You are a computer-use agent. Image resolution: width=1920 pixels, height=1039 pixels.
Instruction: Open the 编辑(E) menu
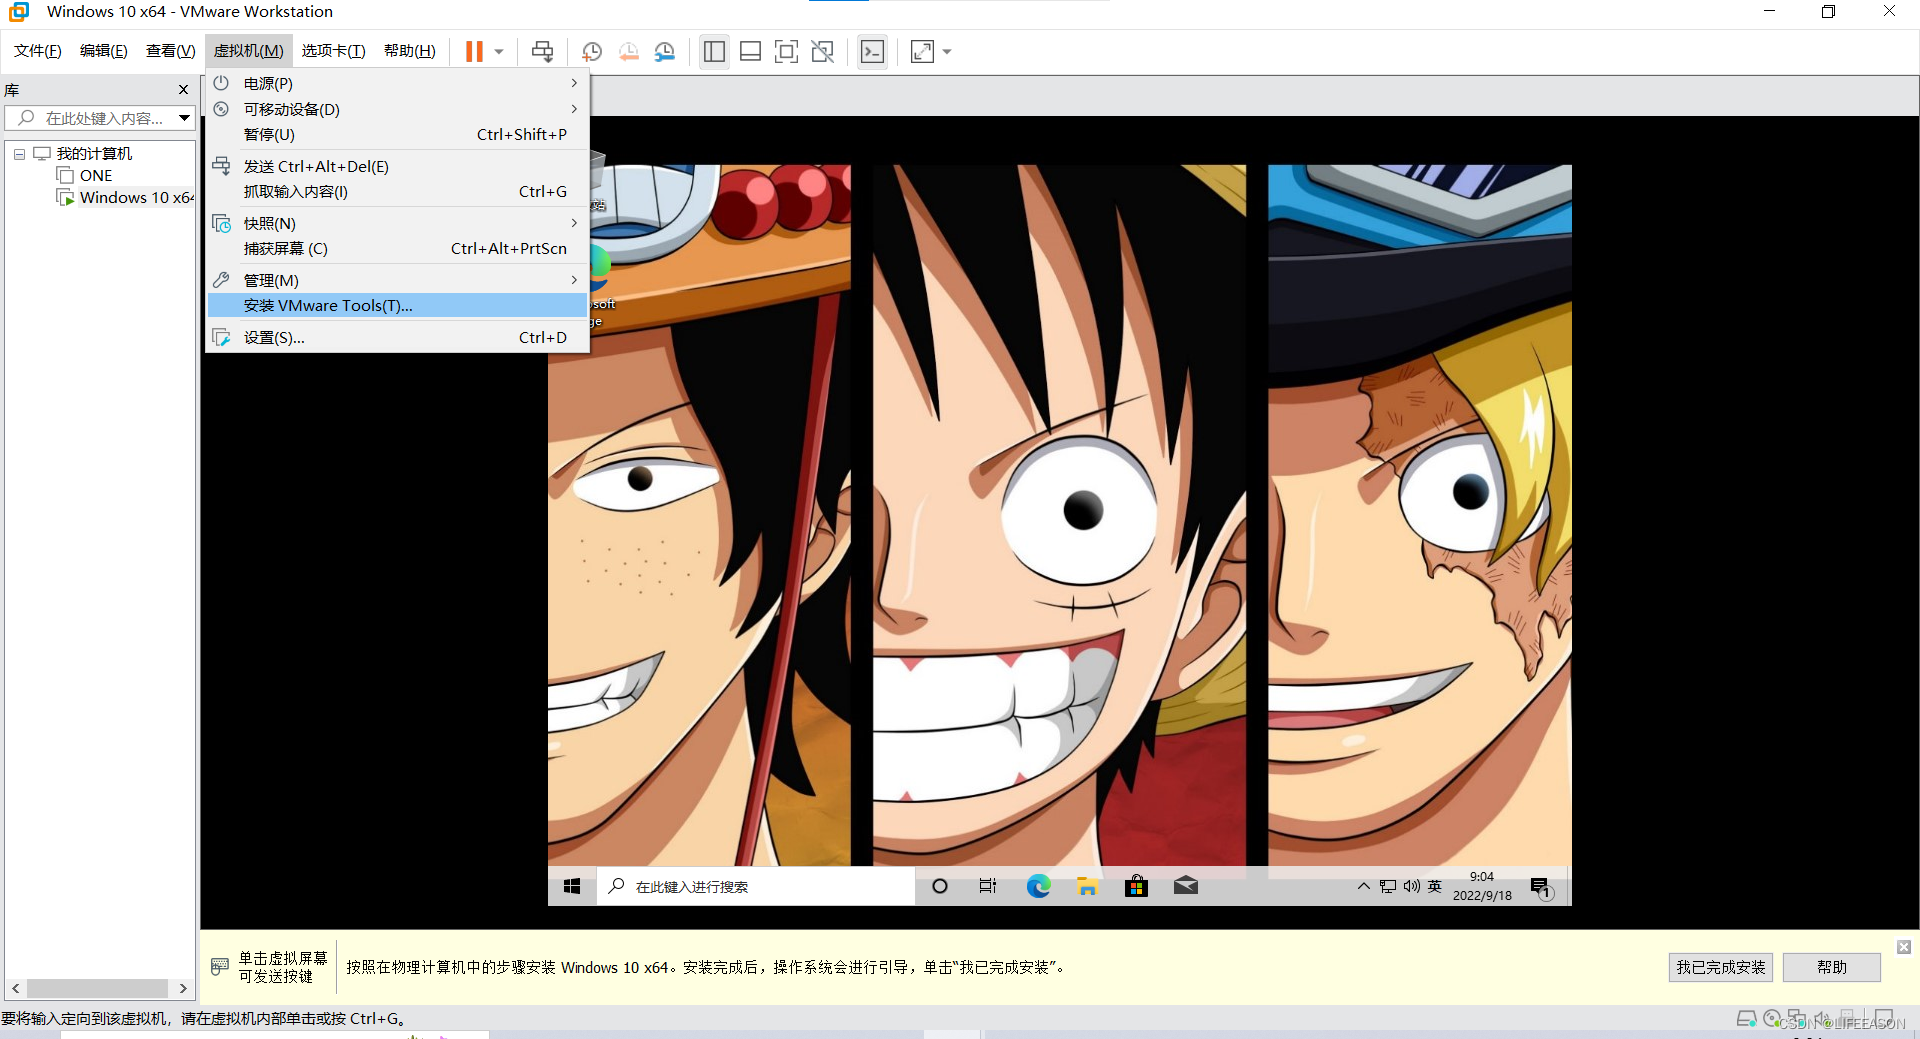[104, 51]
